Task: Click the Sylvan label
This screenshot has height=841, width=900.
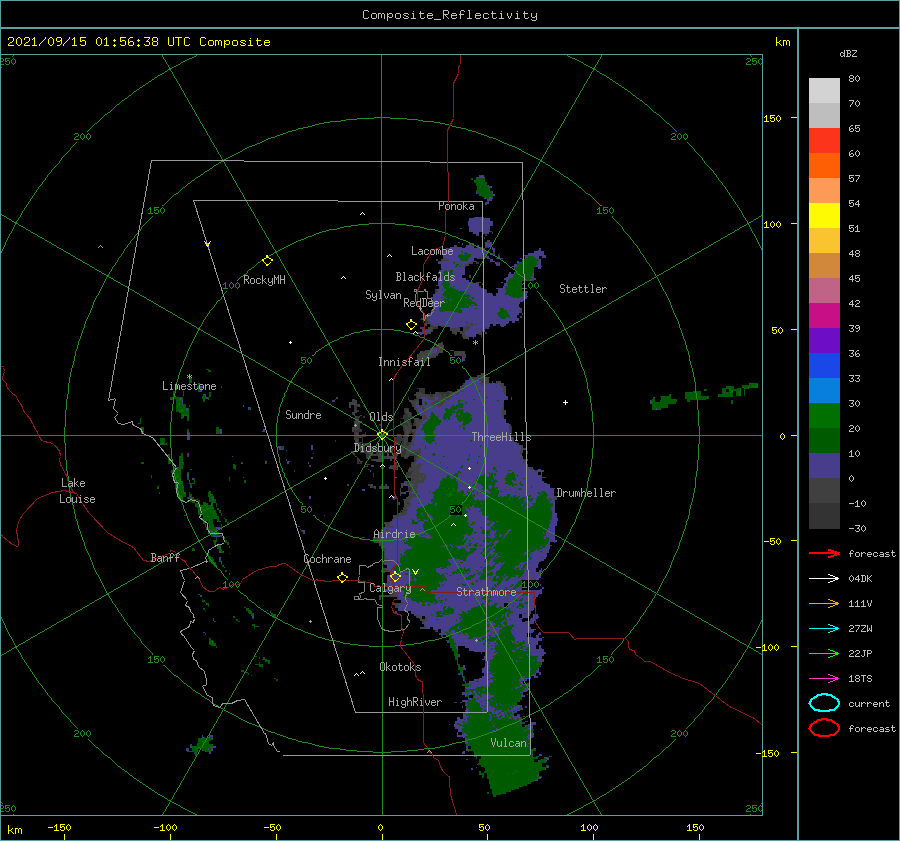Action: [x=383, y=295]
